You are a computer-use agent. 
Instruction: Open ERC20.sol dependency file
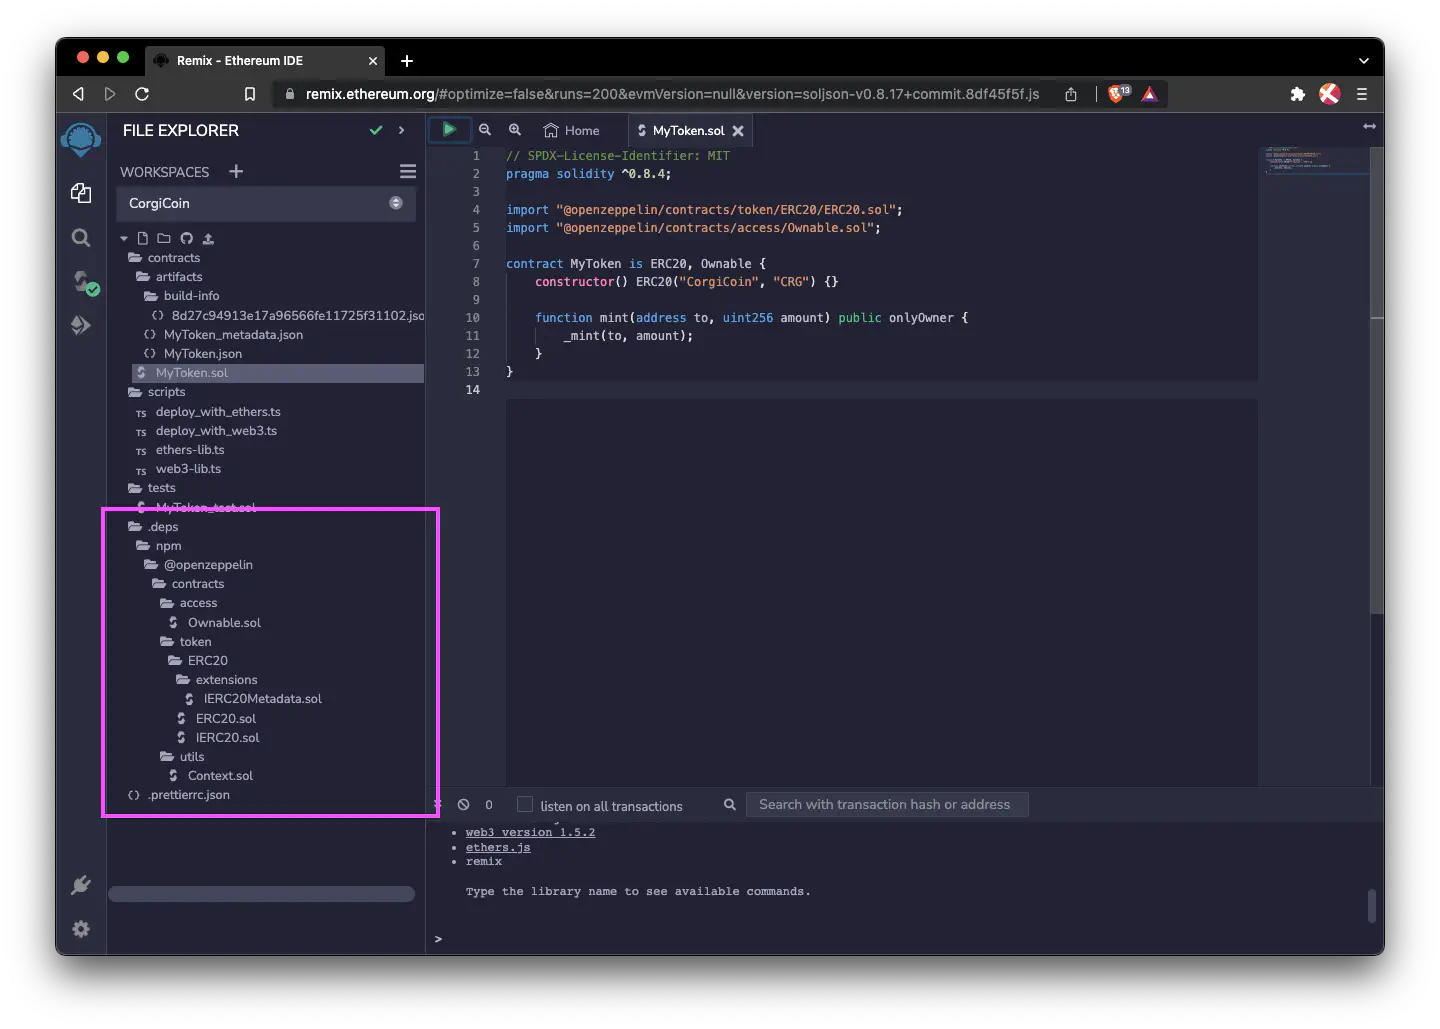[216, 719]
